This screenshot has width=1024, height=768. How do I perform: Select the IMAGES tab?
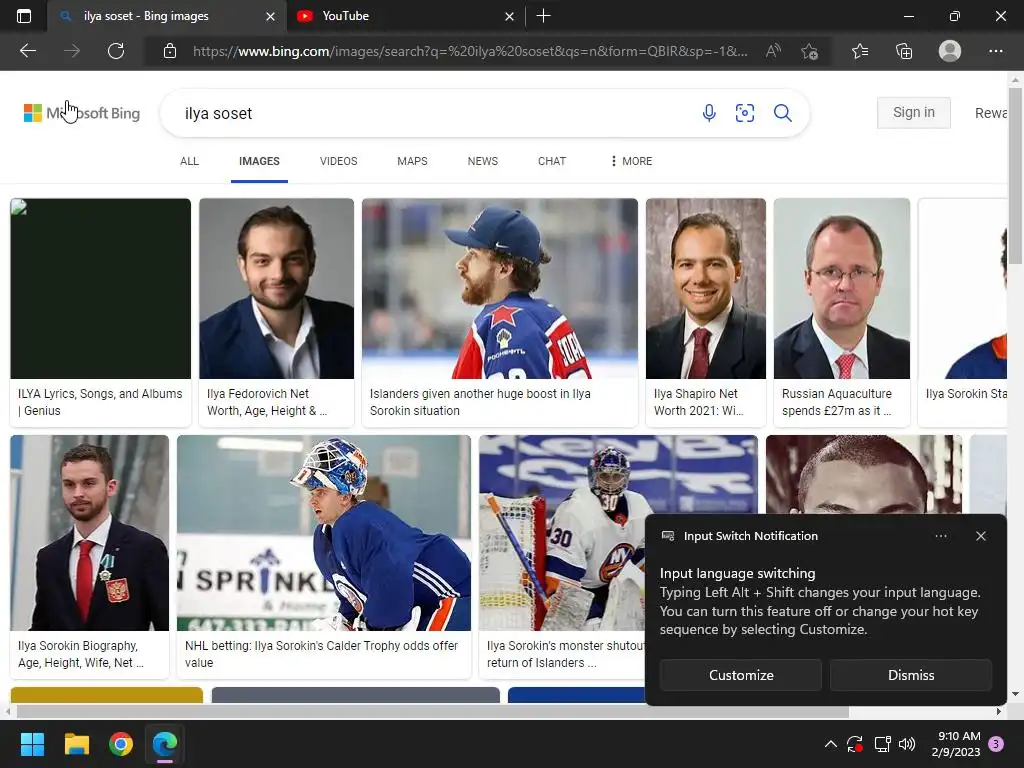pyautogui.click(x=259, y=161)
